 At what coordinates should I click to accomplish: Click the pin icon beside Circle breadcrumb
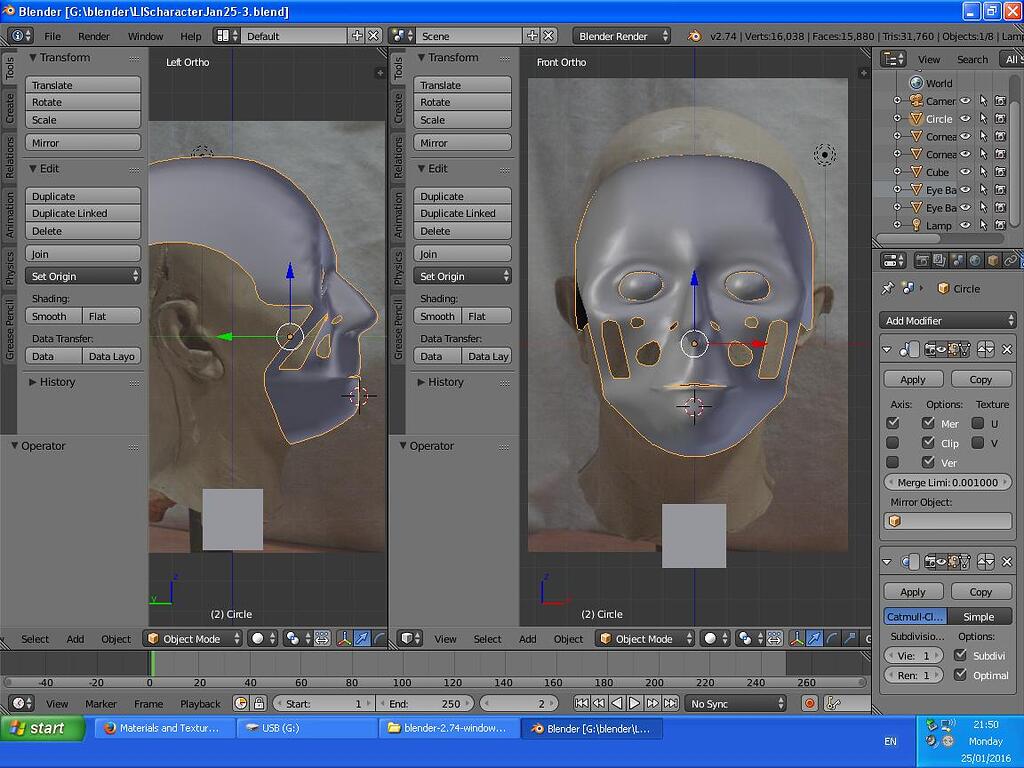[888, 288]
